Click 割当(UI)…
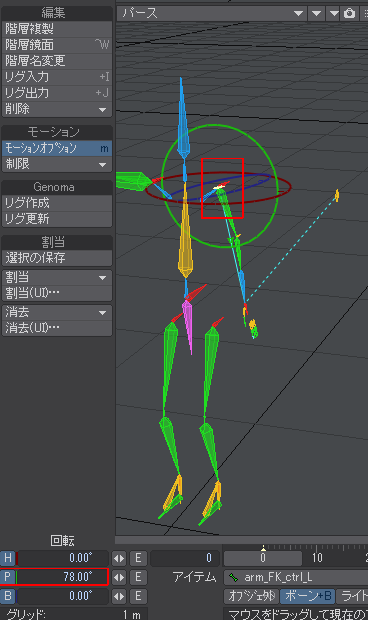This screenshot has width=368, height=620. 57,293
